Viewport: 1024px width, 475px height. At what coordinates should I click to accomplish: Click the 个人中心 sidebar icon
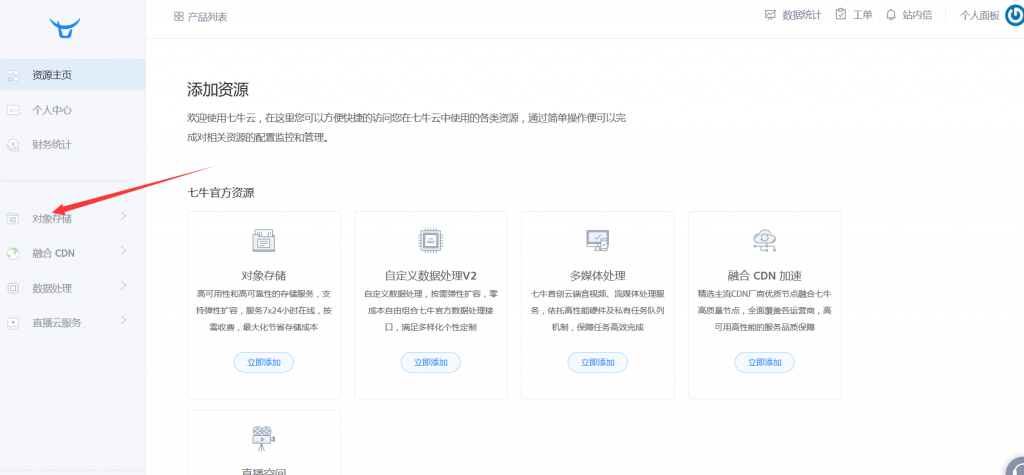tap(13, 110)
